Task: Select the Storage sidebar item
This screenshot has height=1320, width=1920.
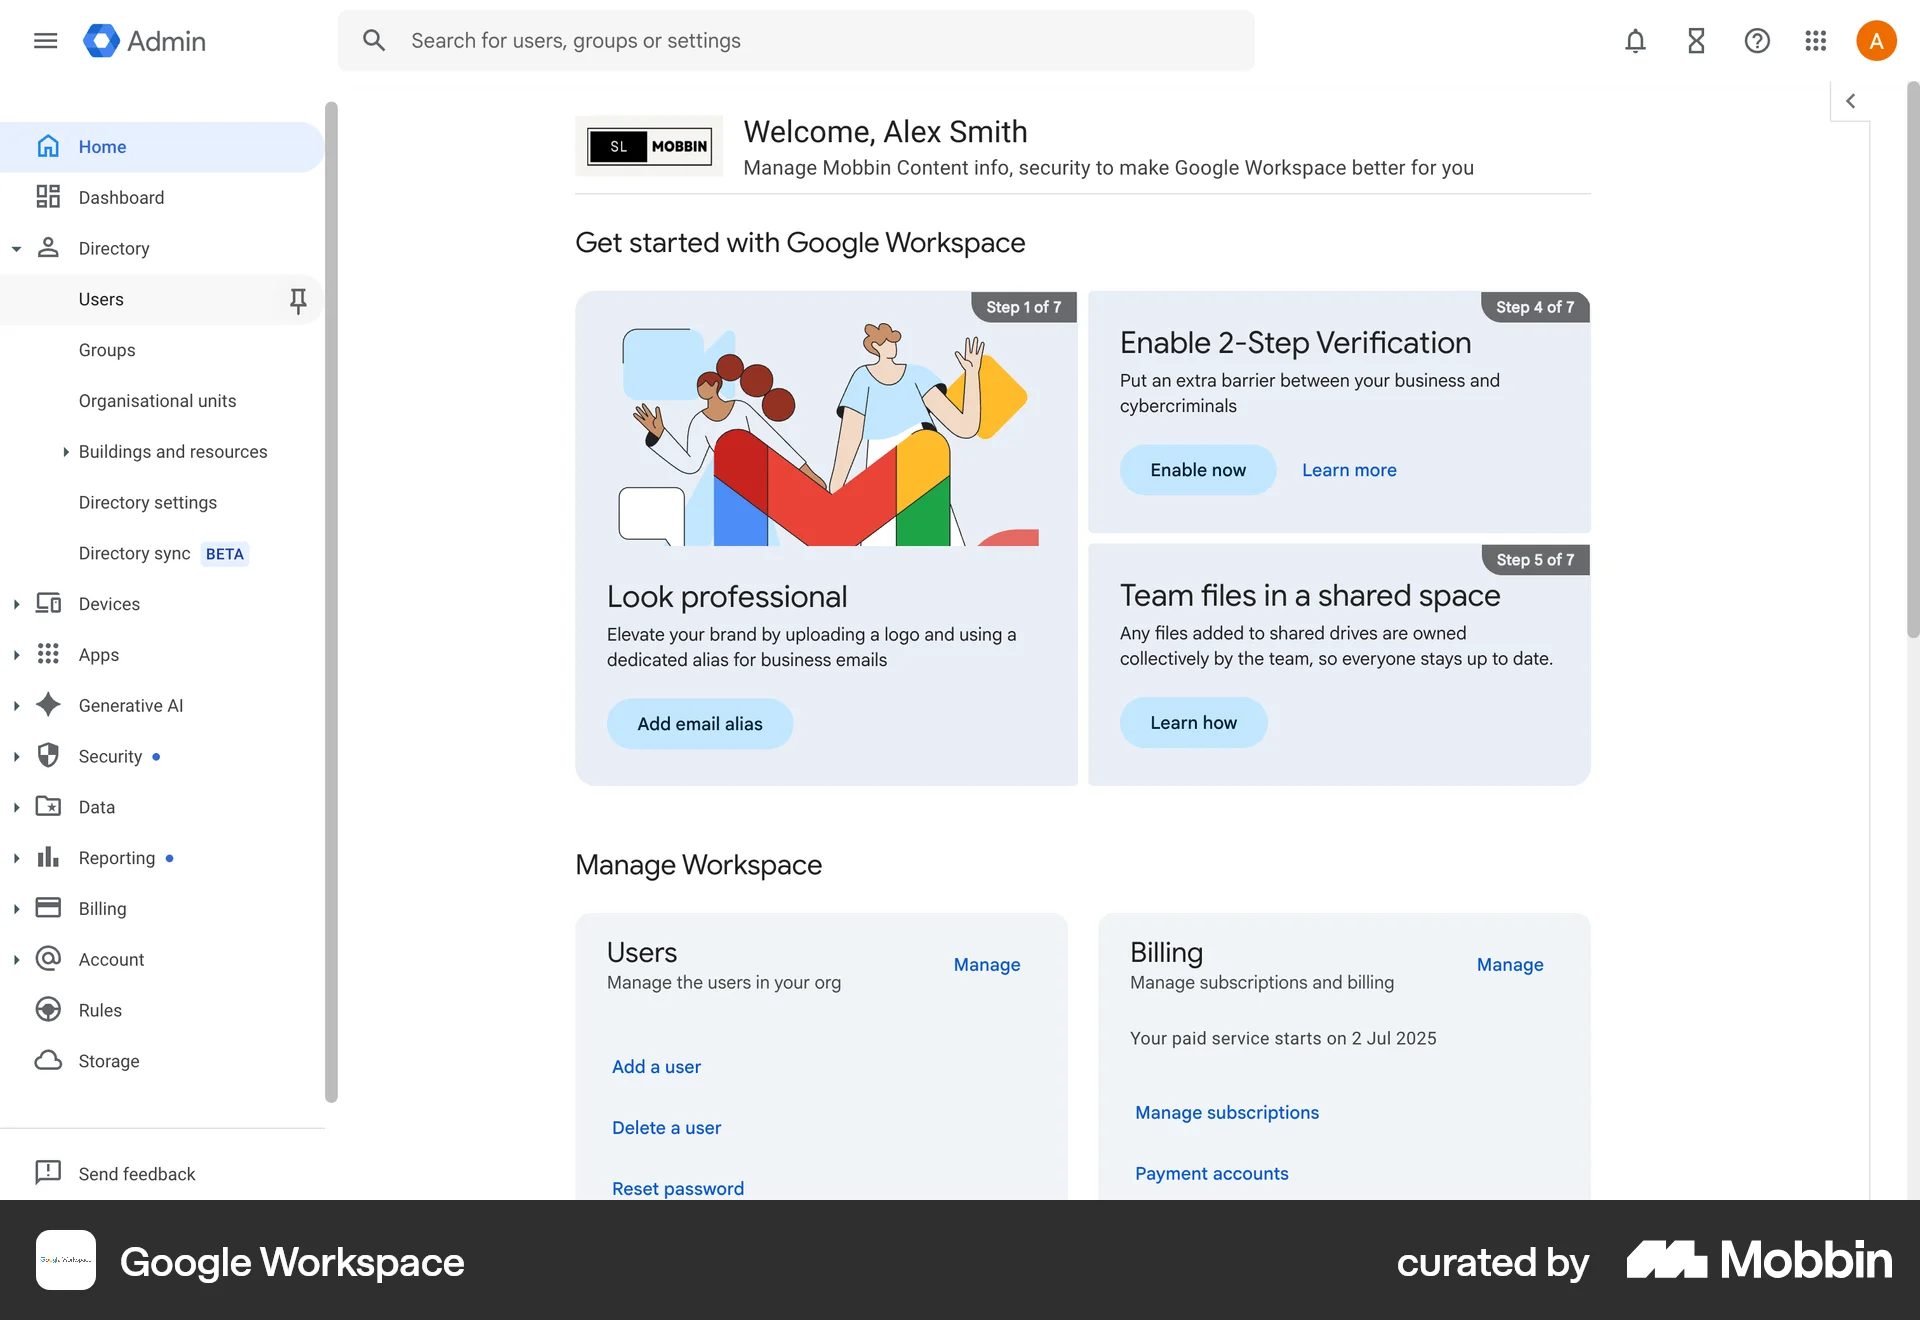Action: click(x=109, y=1061)
